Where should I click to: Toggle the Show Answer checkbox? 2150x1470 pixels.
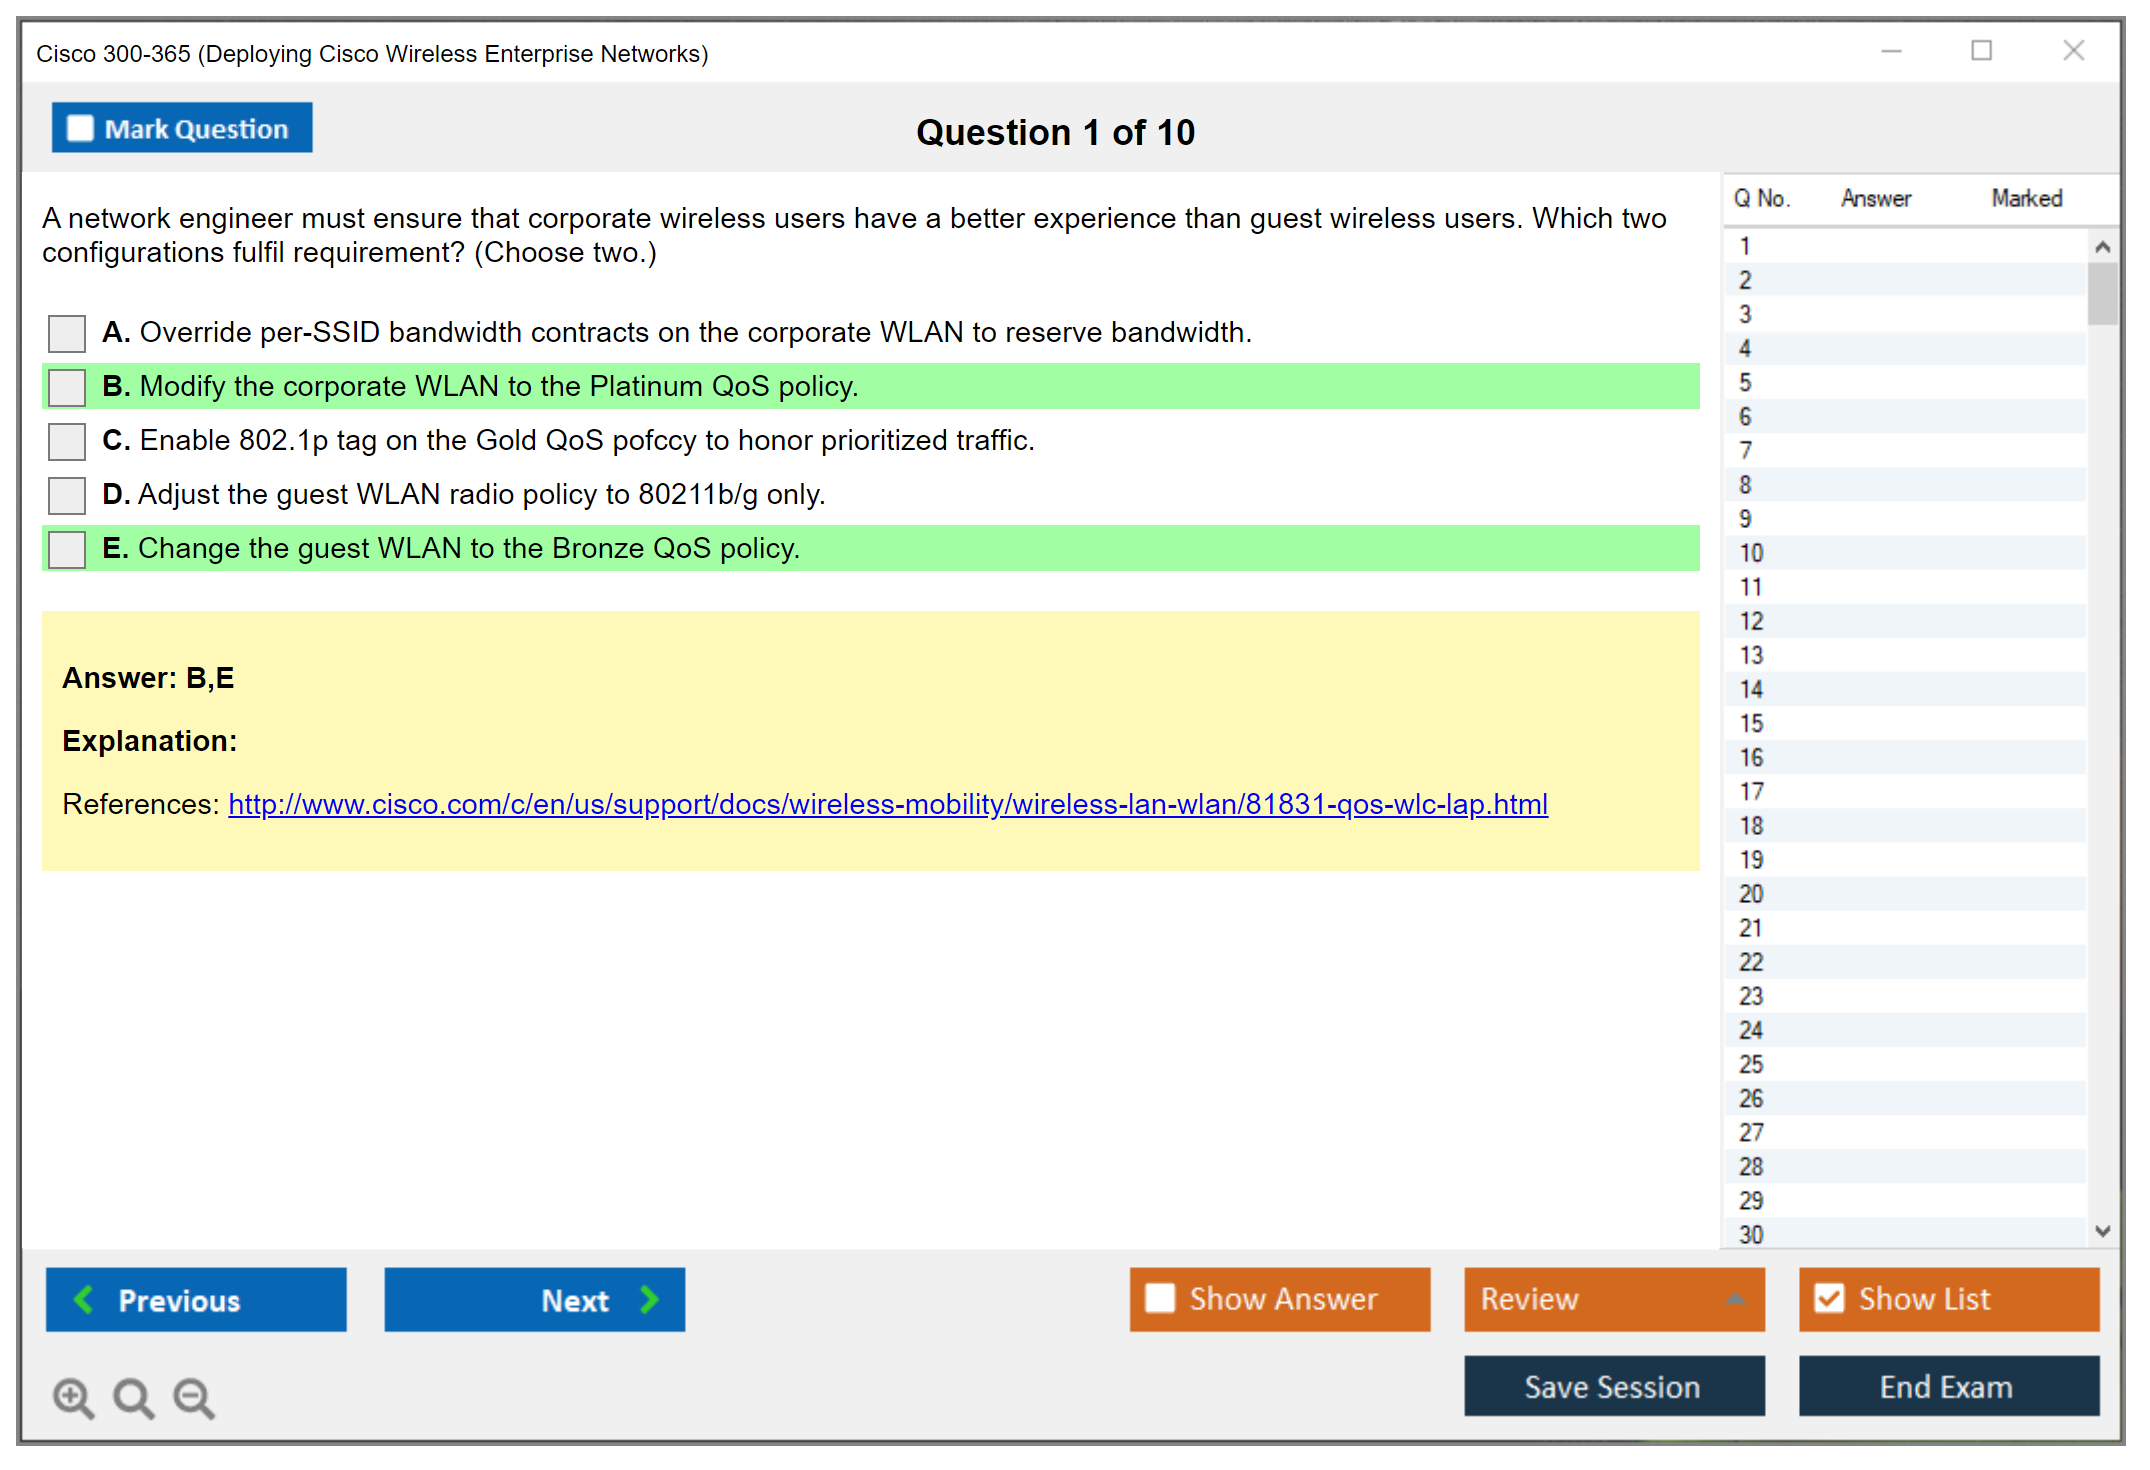(1160, 1298)
